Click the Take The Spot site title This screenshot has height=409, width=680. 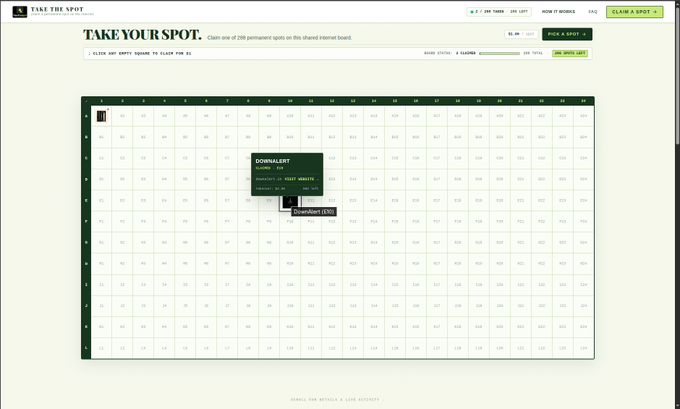(57, 9)
